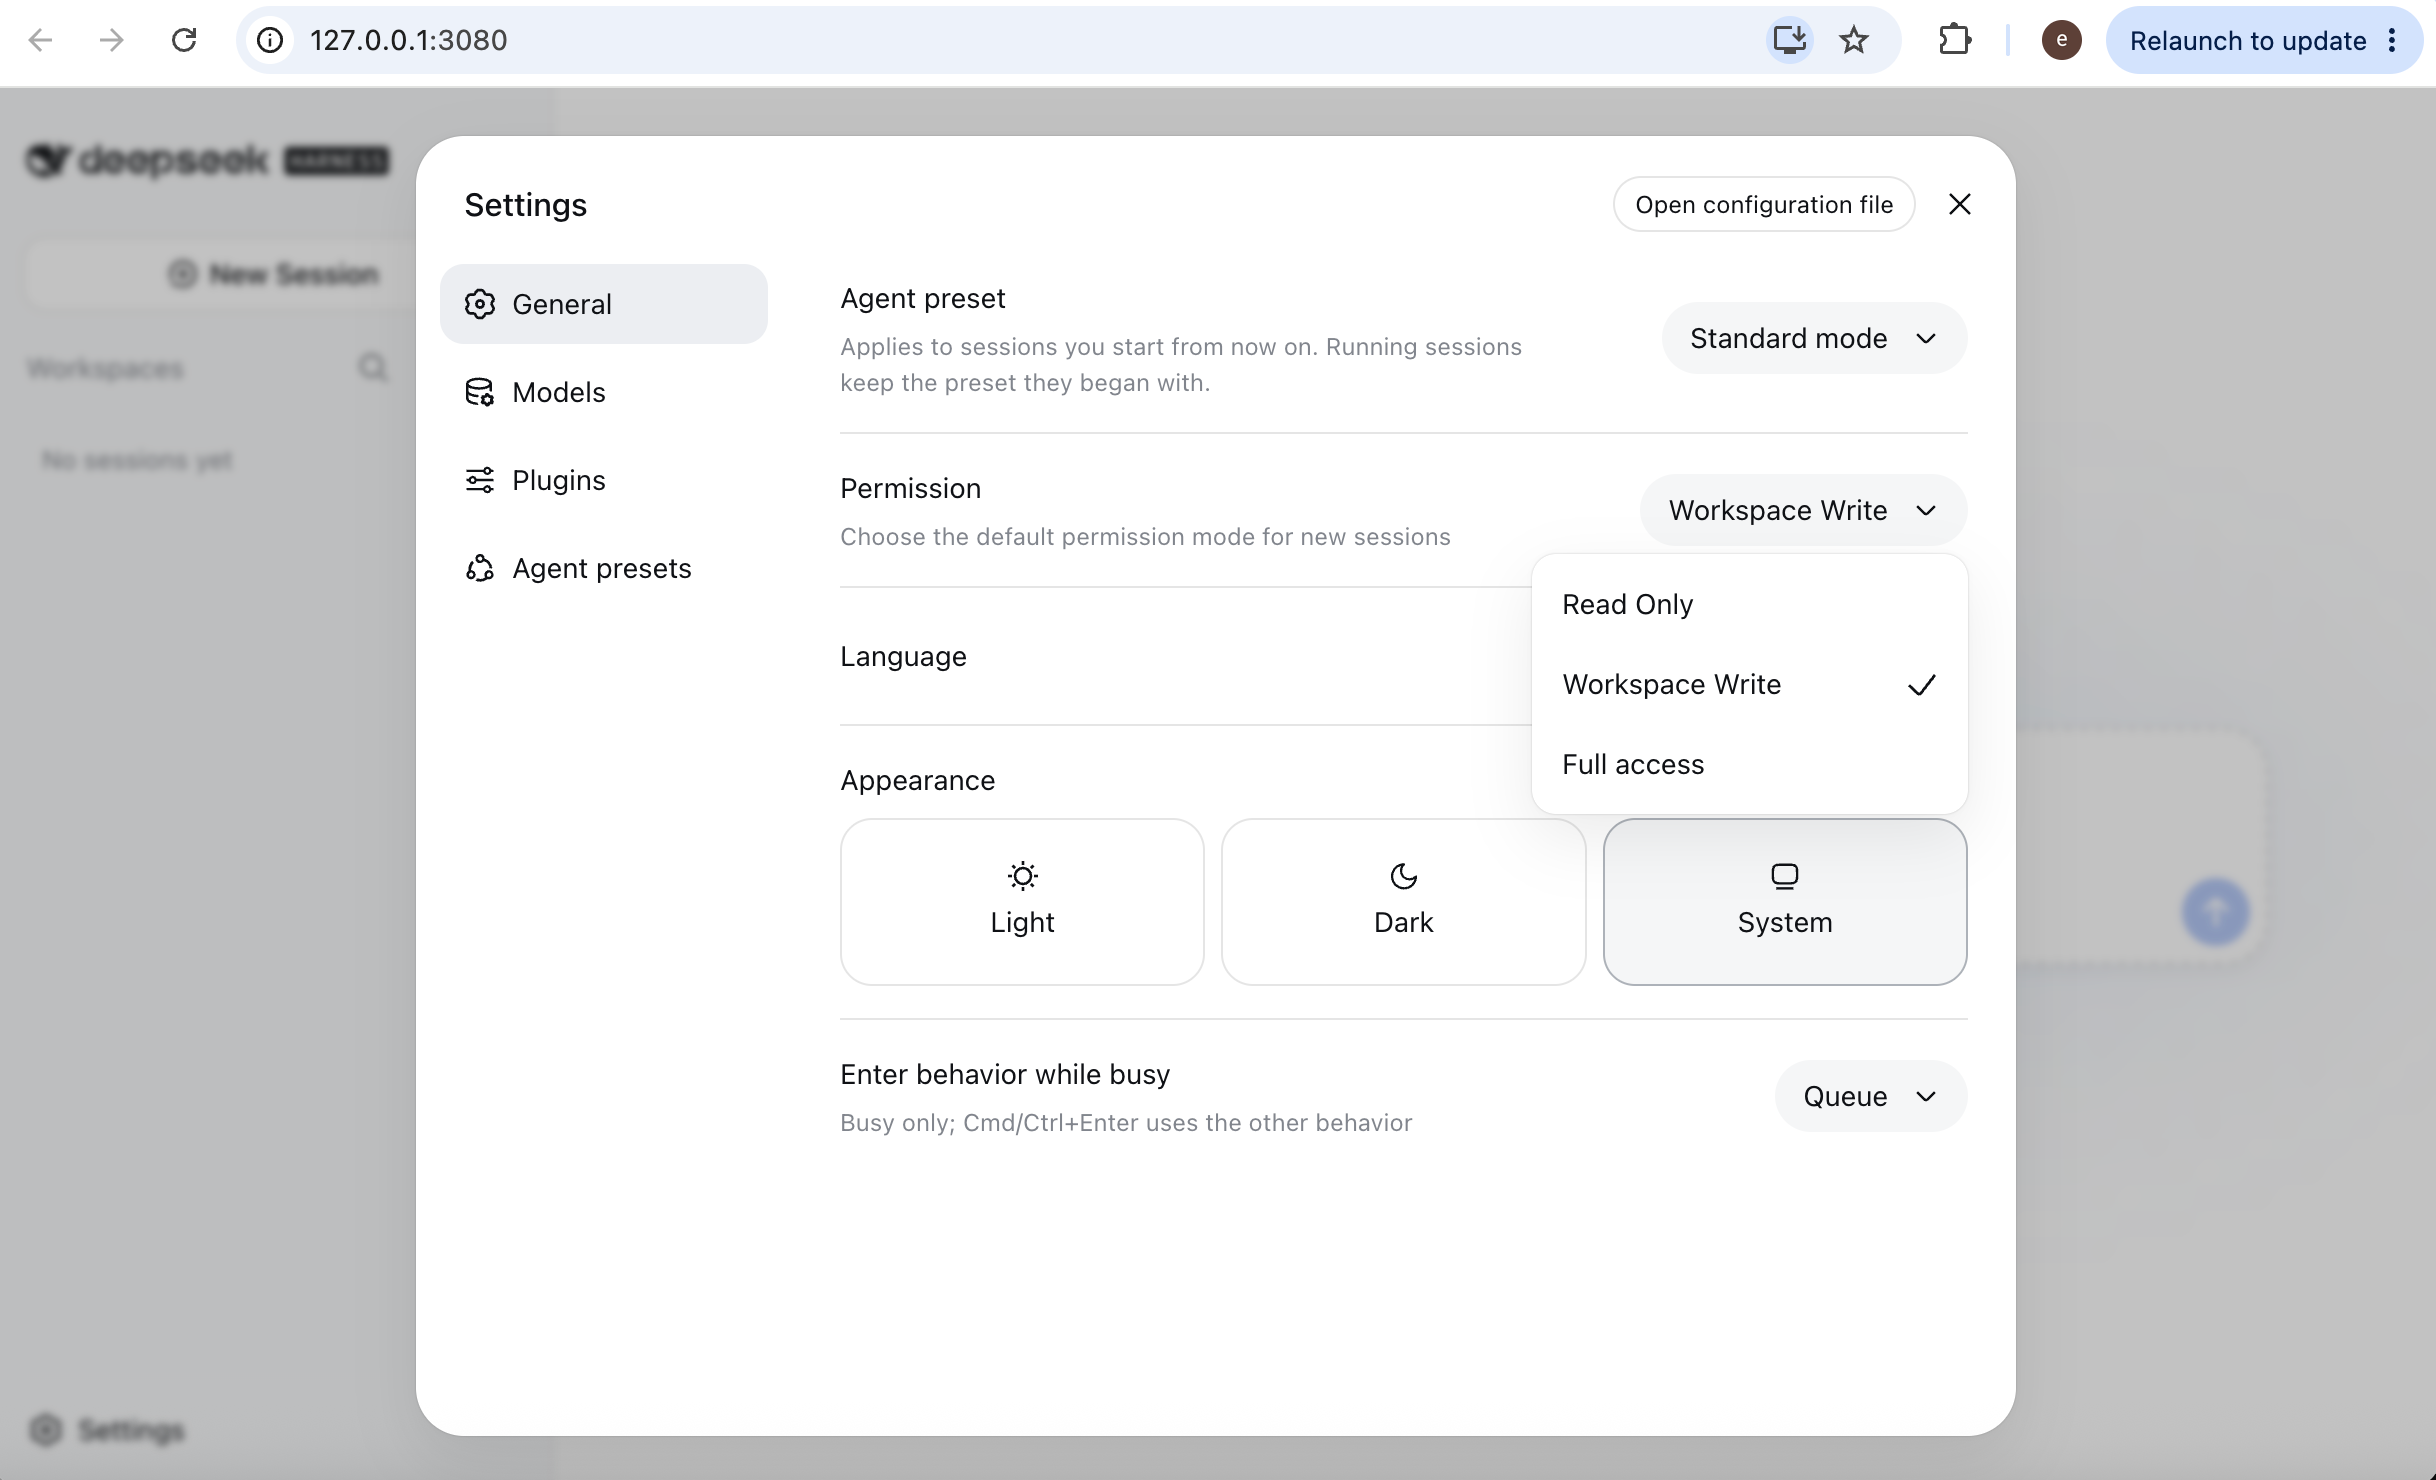This screenshot has width=2436, height=1480.
Task: Click the Plugins sliders icon
Action: [x=480, y=480]
